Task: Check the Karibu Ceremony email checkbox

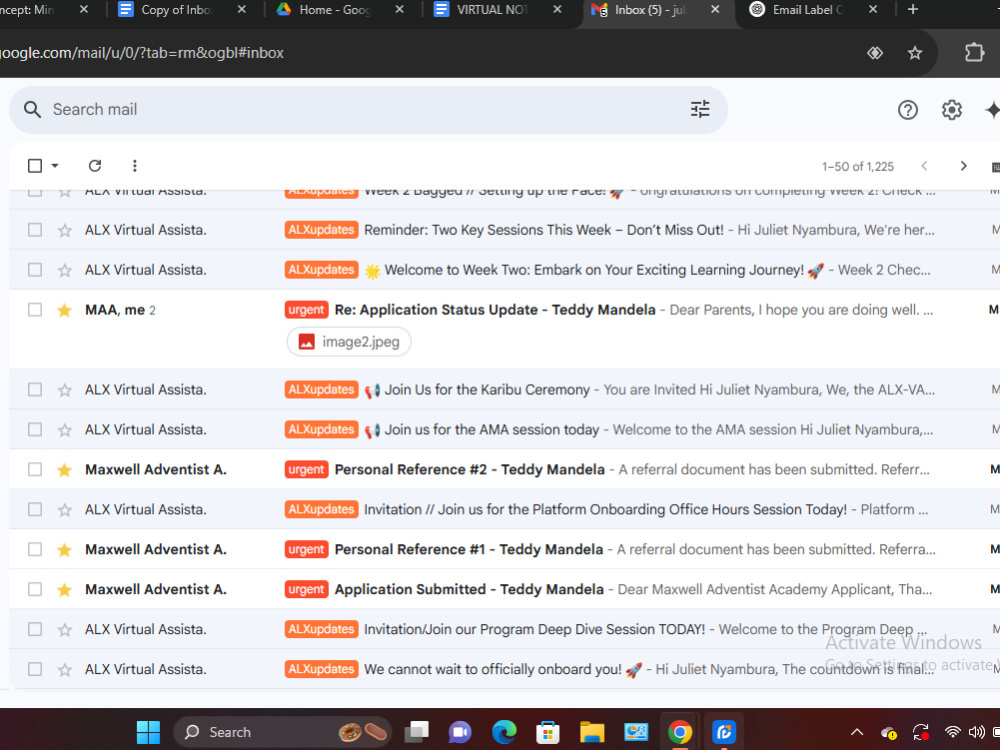Action: (x=35, y=389)
